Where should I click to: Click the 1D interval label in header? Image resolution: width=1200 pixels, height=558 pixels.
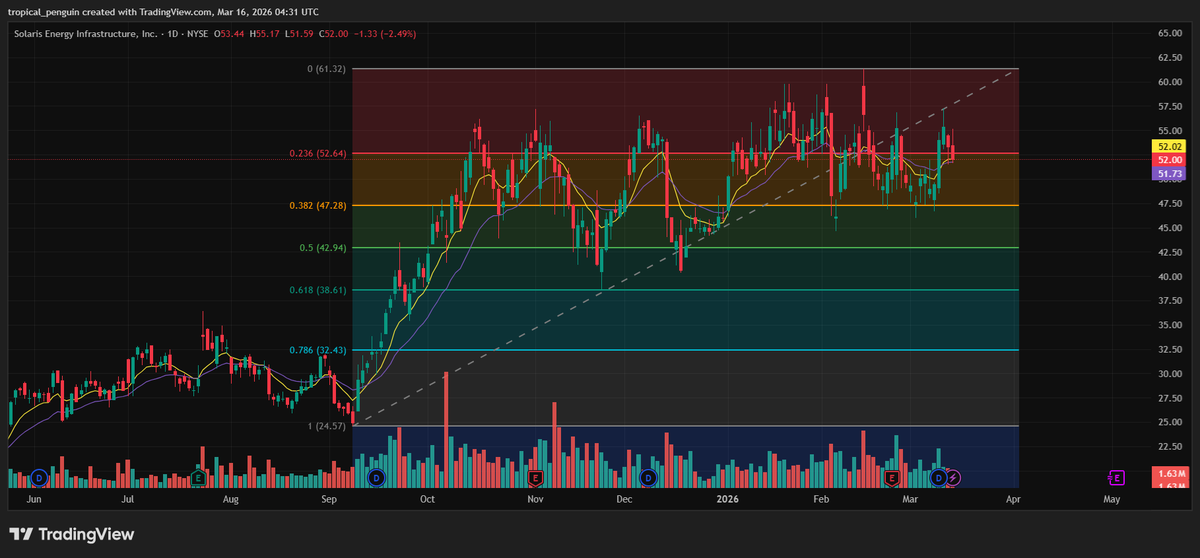[x=175, y=33]
